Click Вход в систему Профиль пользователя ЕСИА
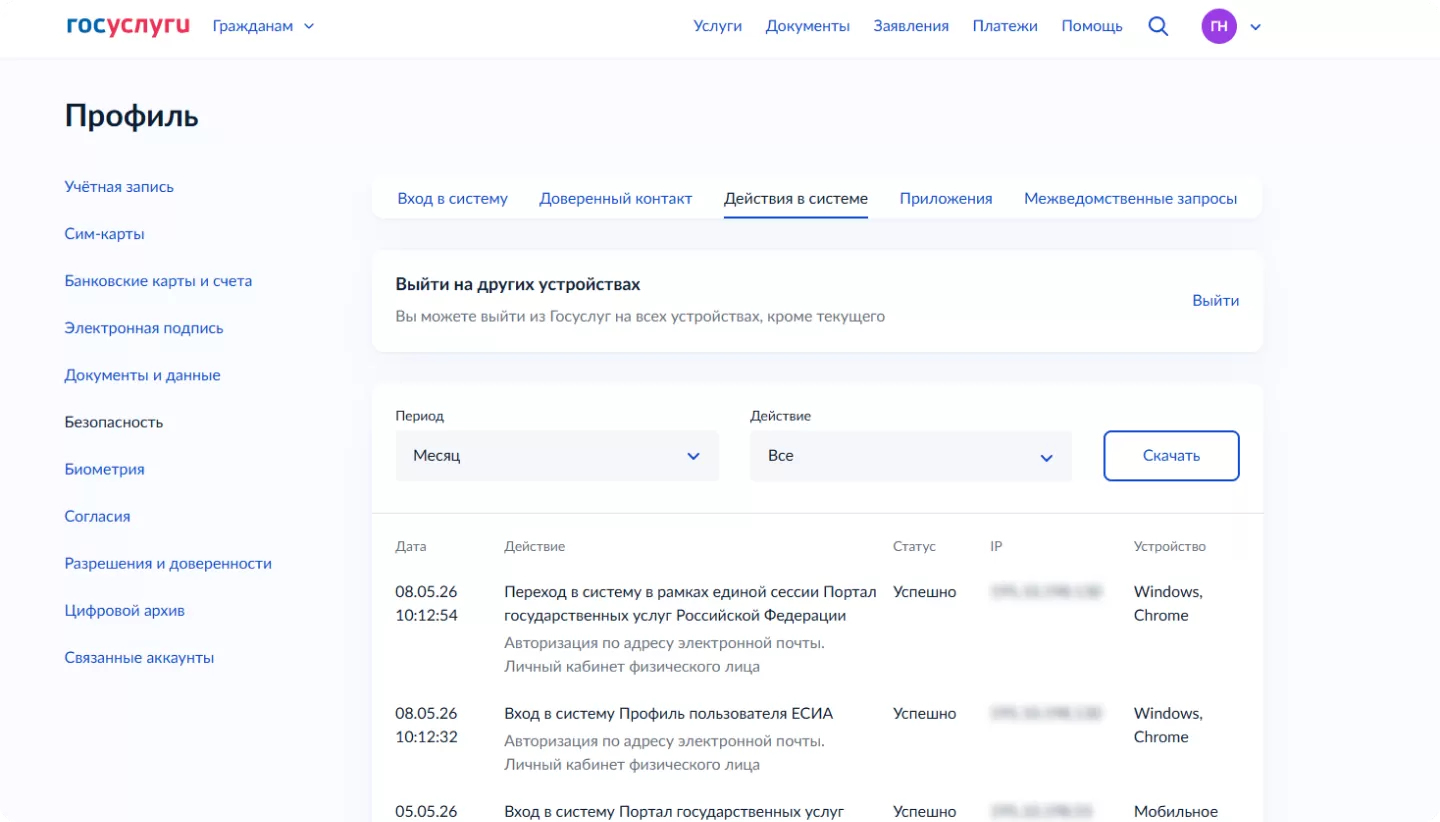Viewport: 1440px width, 822px height. tap(668, 713)
